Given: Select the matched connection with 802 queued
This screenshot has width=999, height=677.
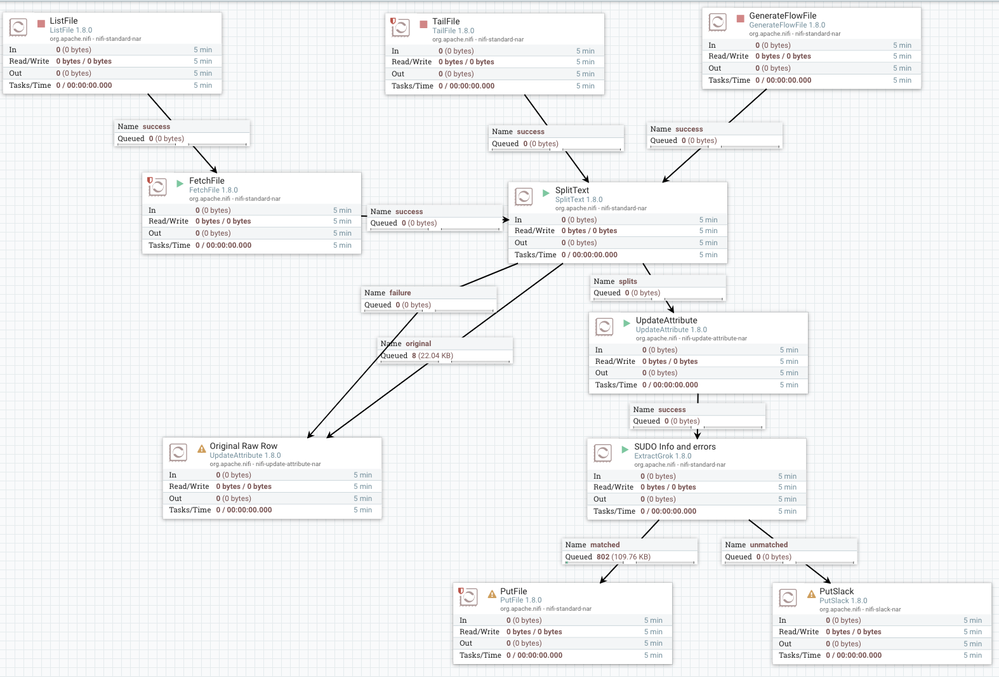Looking at the screenshot, I should coord(630,551).
